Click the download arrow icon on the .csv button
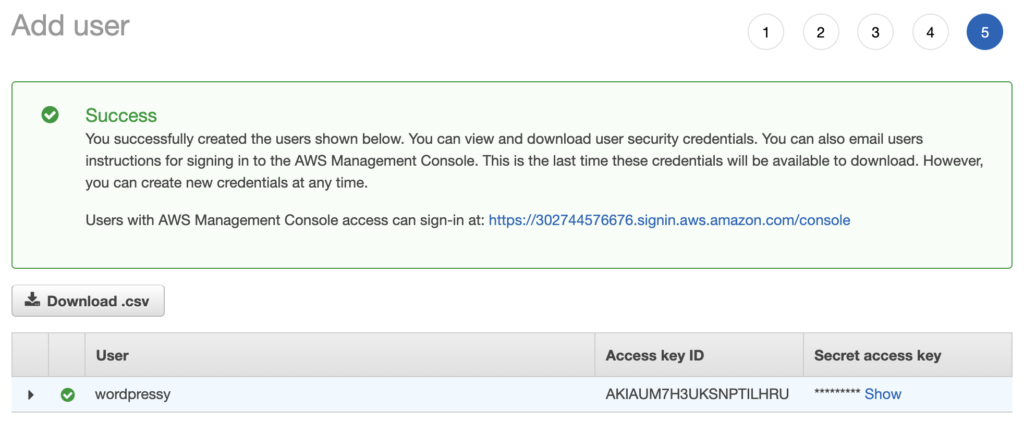This screenshot has height=423, width=1024. pyautogui.click(x=32, y=300)
